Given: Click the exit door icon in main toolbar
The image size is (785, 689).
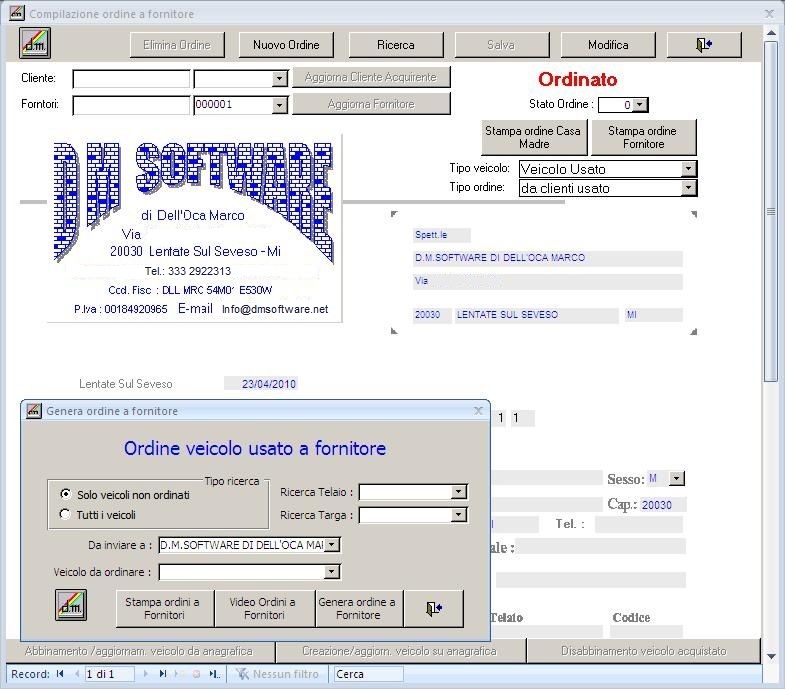Looking at the screenshot, I should tap(704, 45).
